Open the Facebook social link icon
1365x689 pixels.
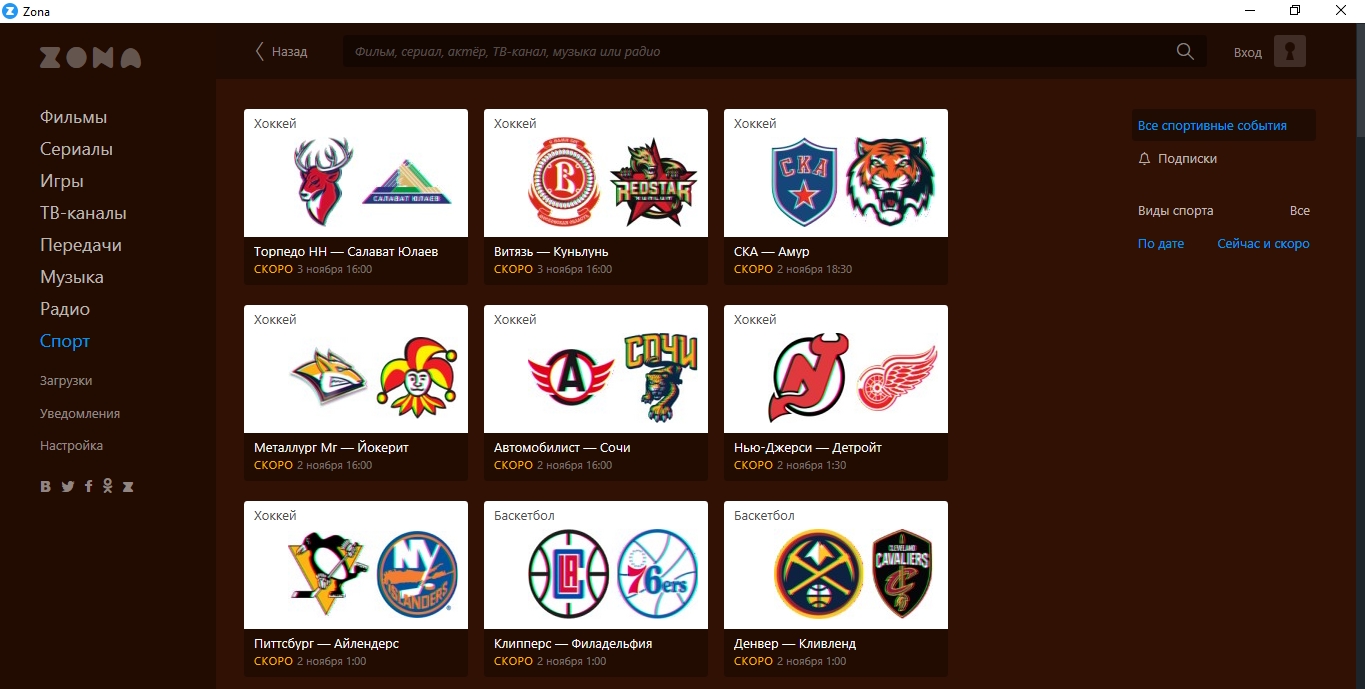88,486
